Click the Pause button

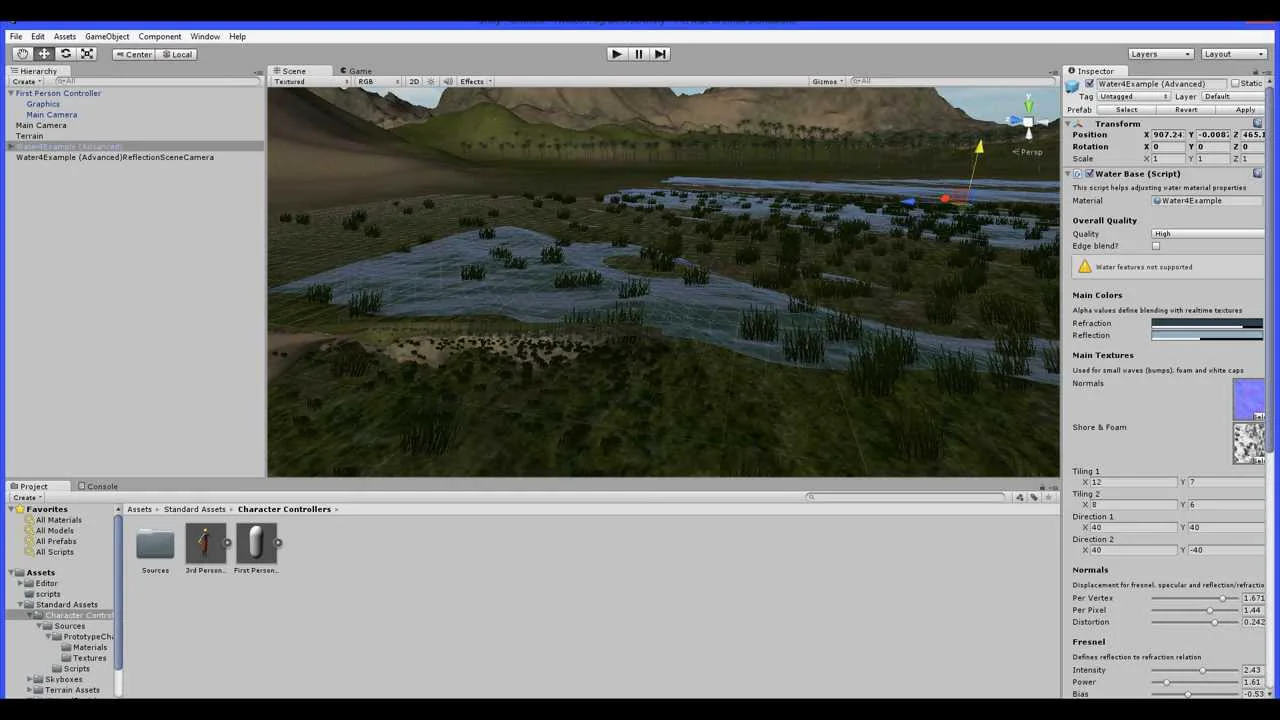pos(638,54)
